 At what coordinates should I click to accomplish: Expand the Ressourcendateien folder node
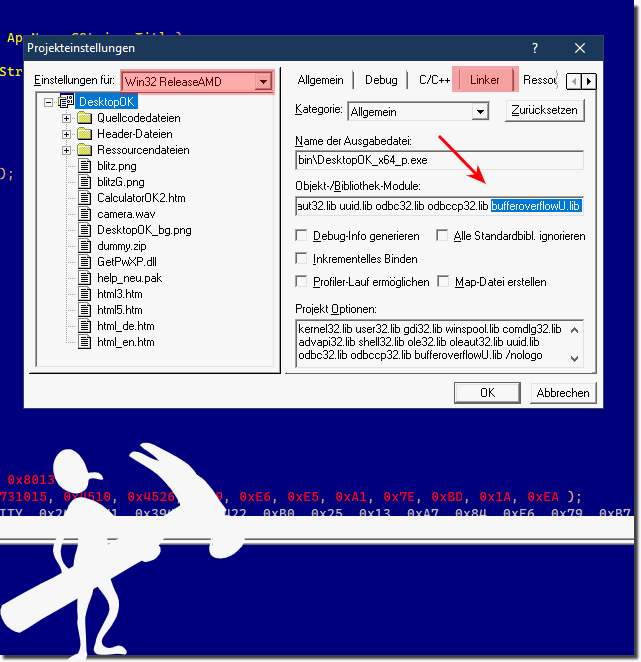[66, 150]
